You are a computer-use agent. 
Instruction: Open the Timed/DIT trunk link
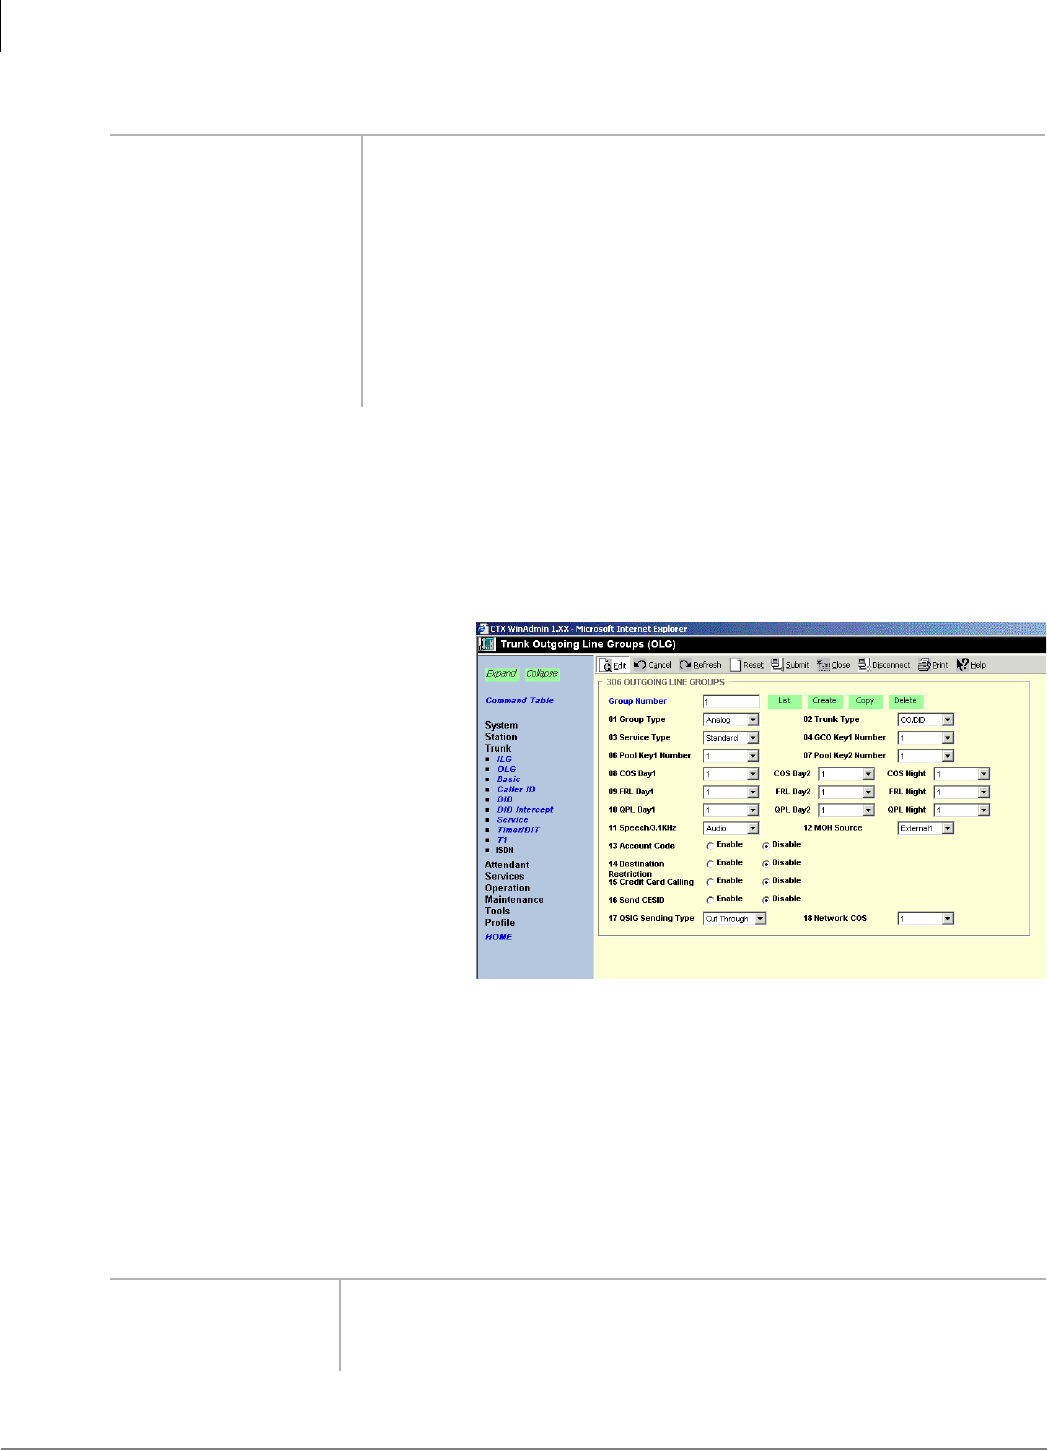(x=518, y=830)
